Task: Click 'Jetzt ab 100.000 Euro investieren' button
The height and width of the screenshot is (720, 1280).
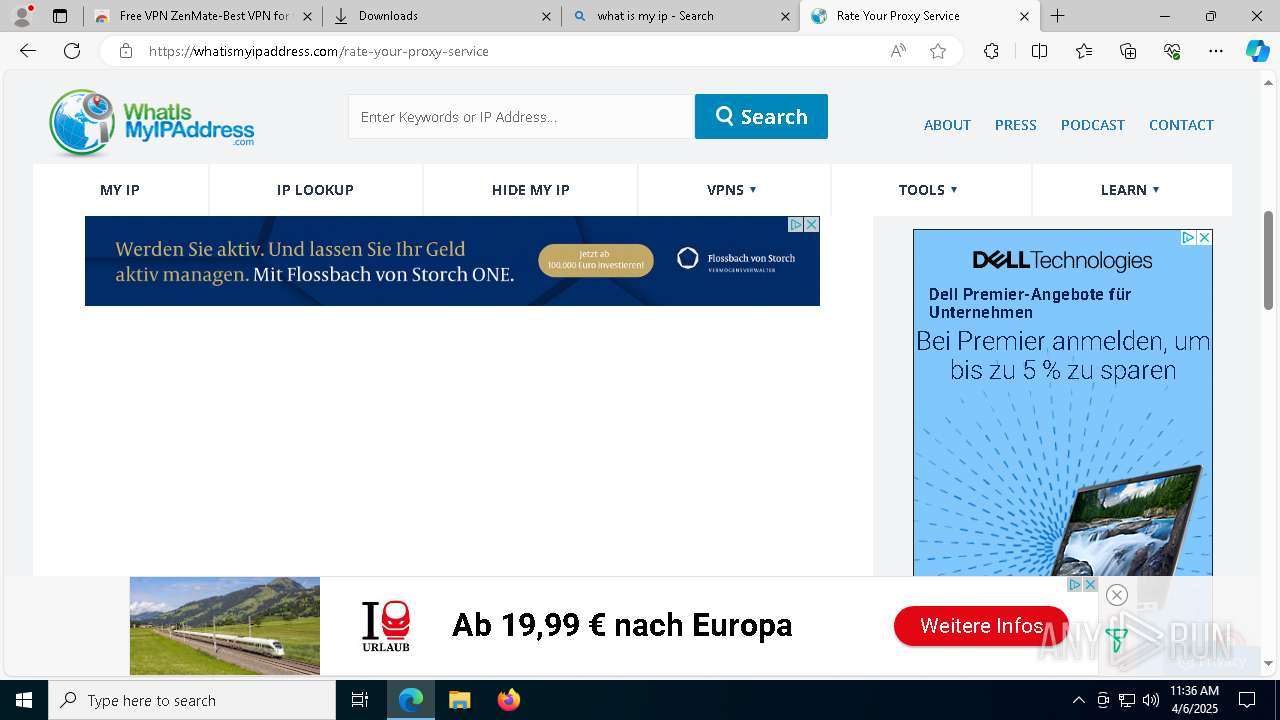Action: [596, 261]
